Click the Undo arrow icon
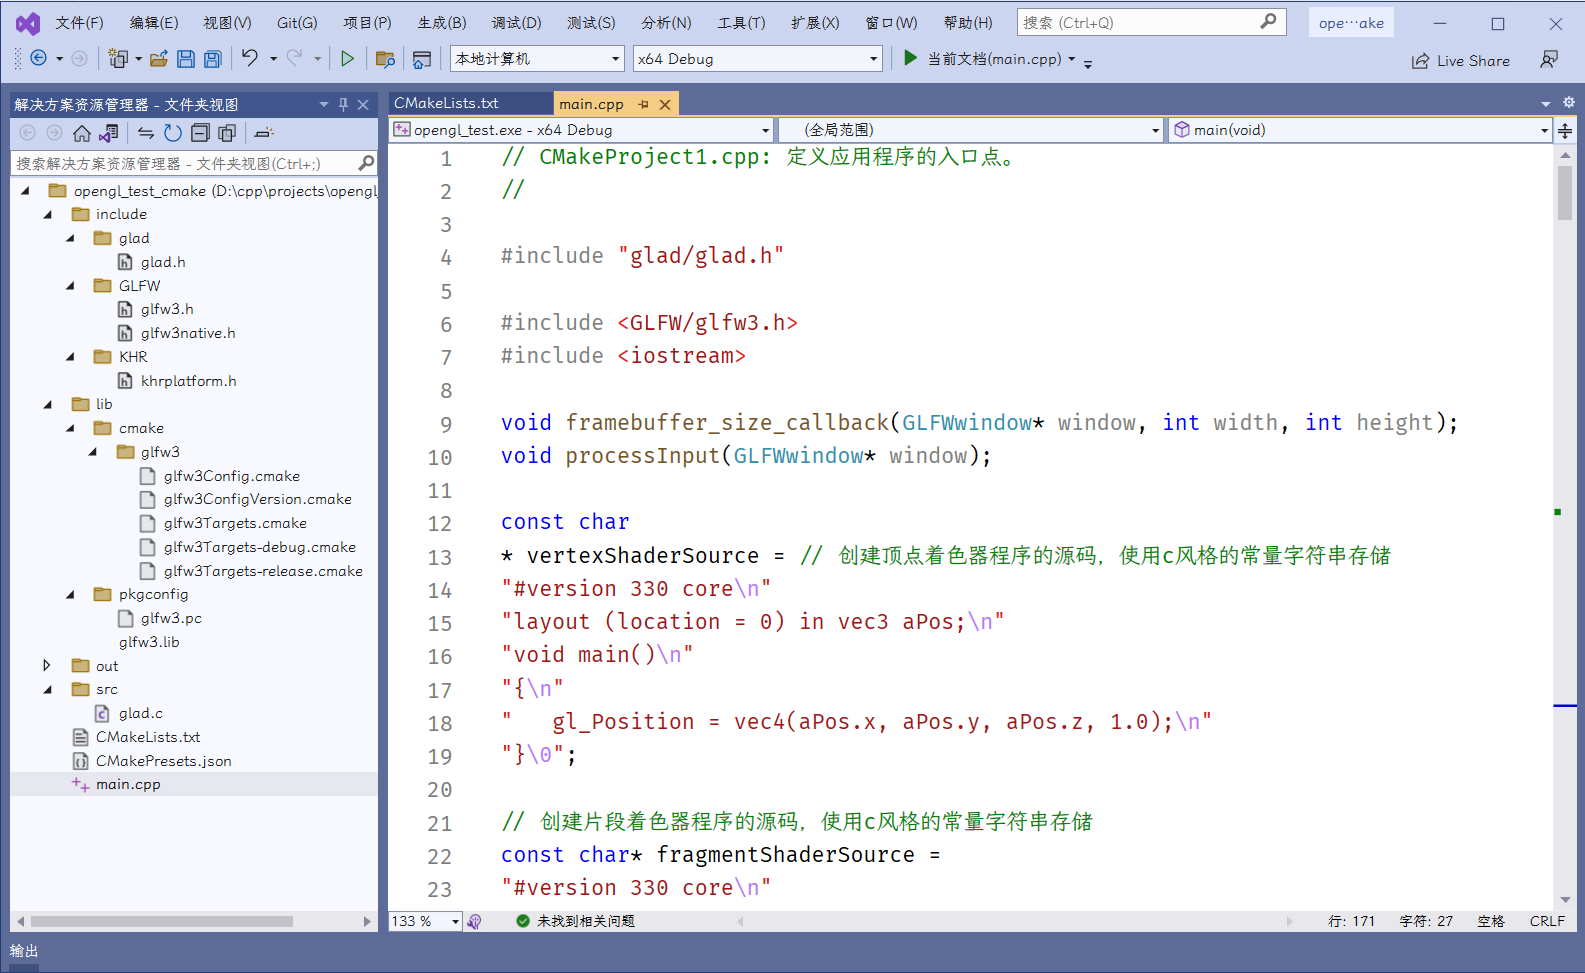This screenshot has height=973, width=1585. click(250, 59)
